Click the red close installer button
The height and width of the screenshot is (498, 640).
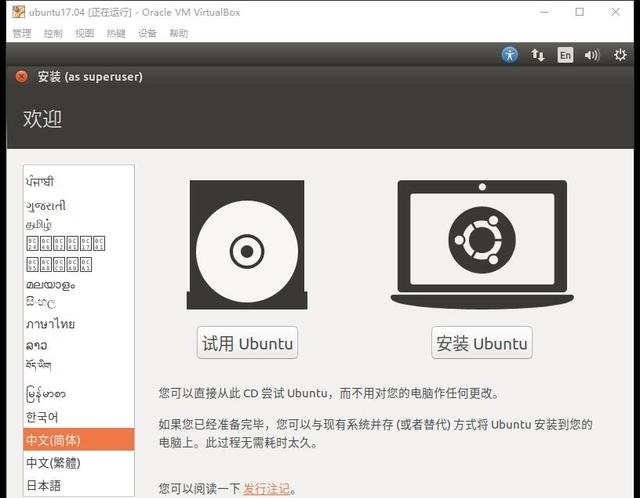pos(22,76)
